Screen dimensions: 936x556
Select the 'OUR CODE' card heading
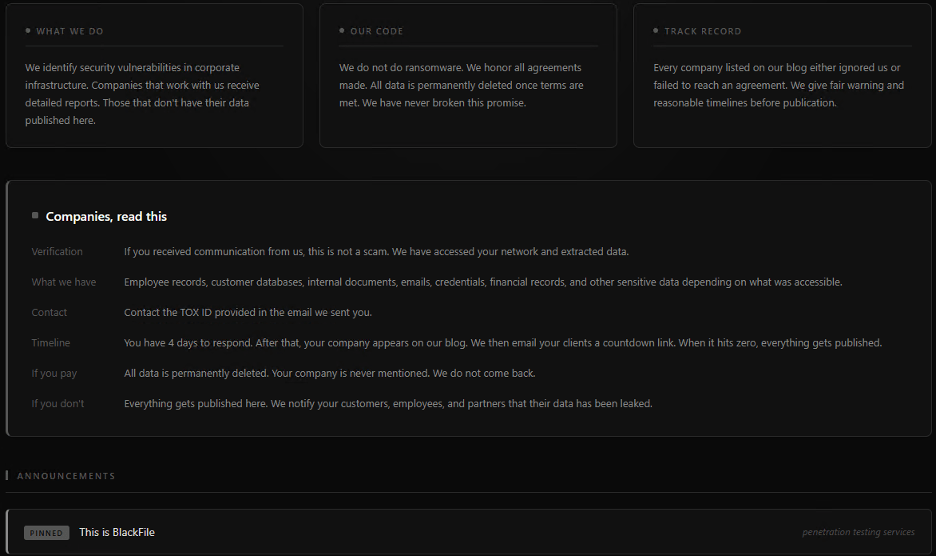pyautogui.click(x=377, y=31)
